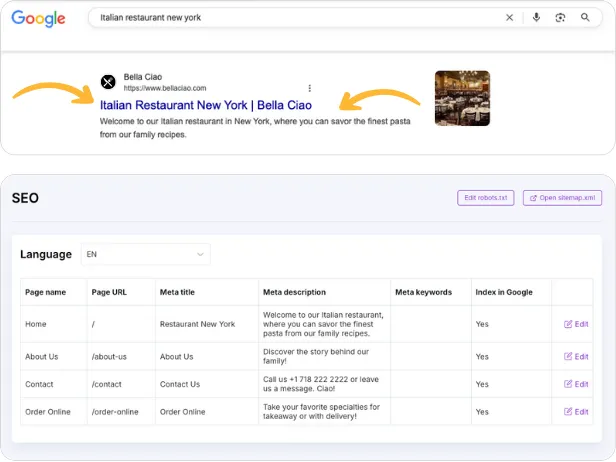Viewport: 616px width, 462px height.
Task: Click the https://www.bellaciao.com URL
Action: (x=165, y=88)
